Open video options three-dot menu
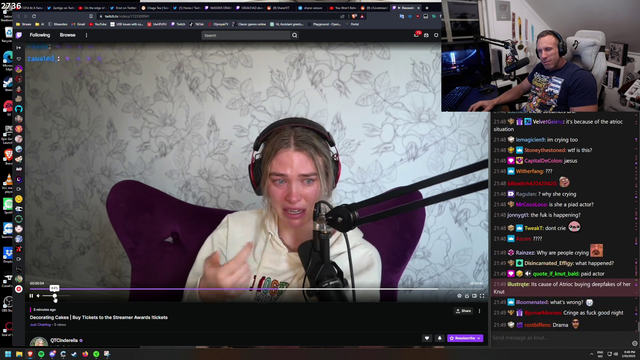The width and height of the screenshot is (640, 360). [479, 311]
